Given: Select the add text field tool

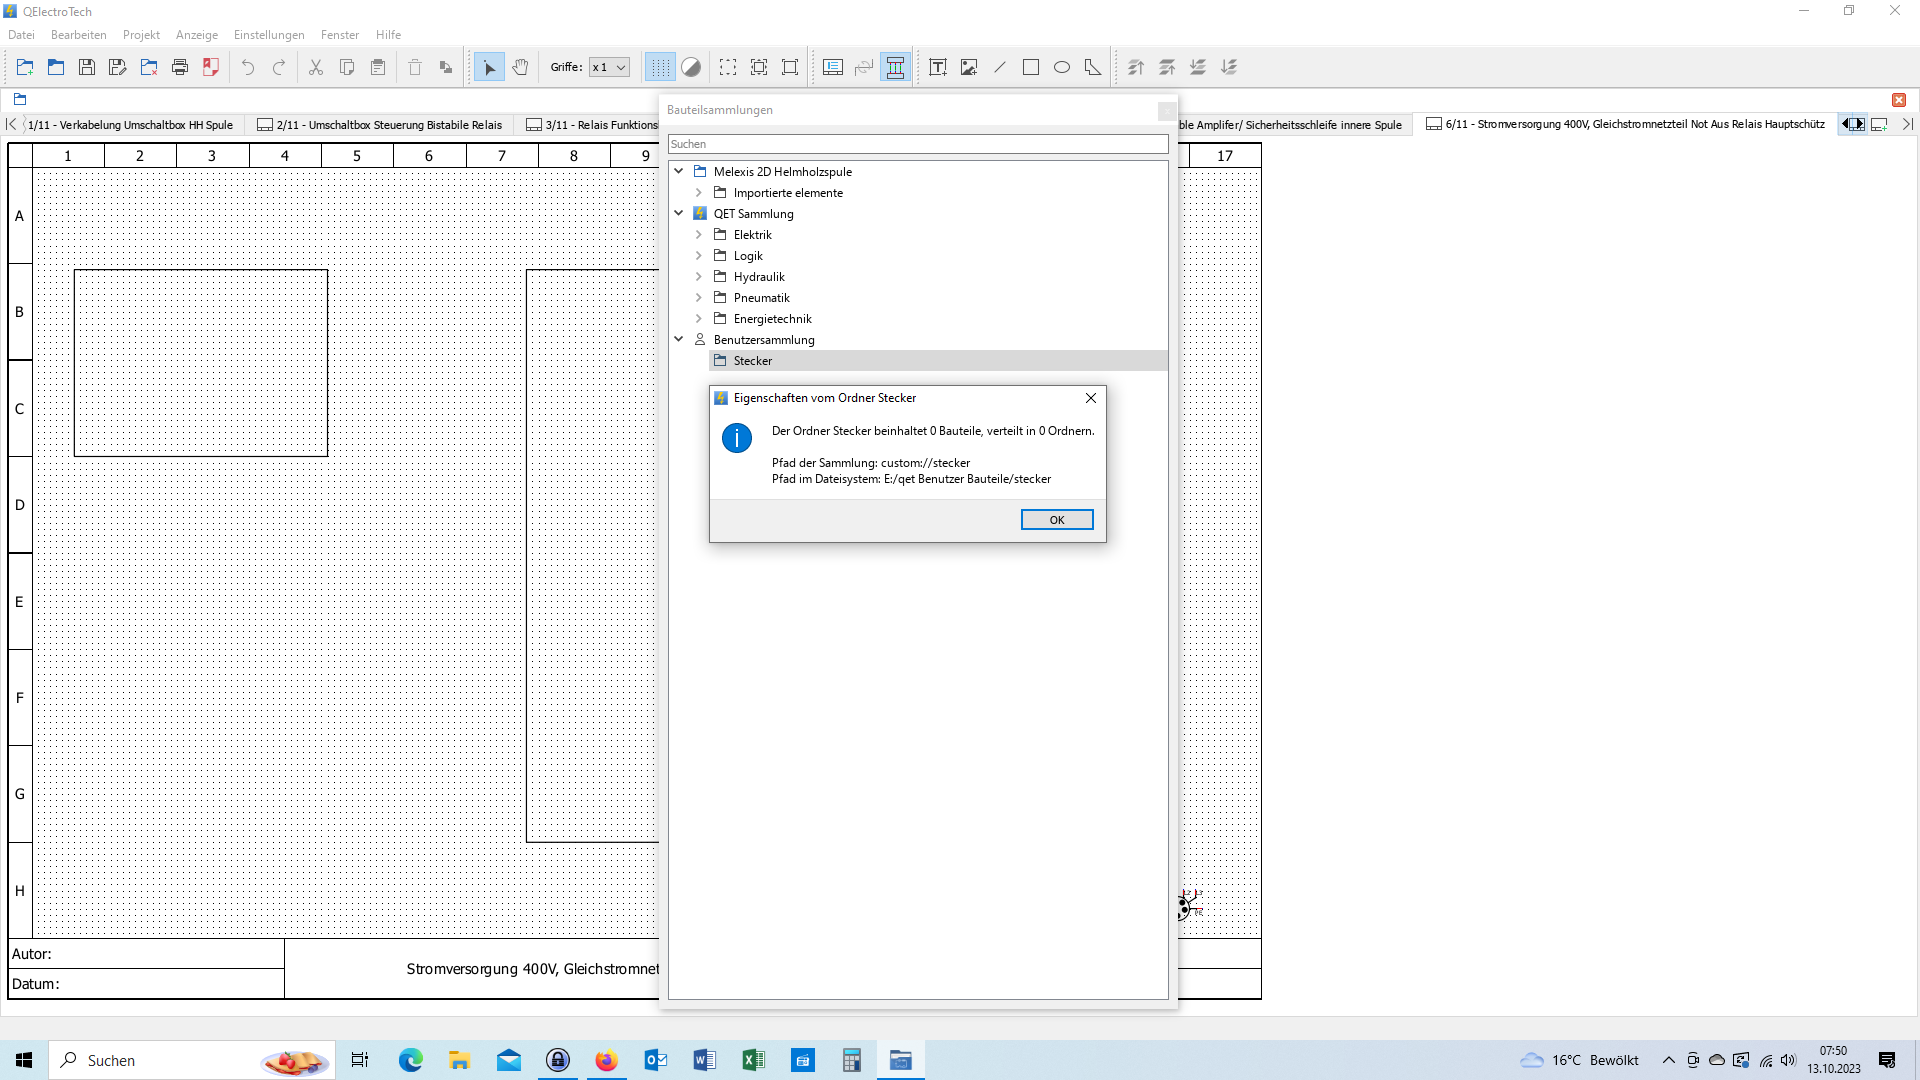Looking at the screenshot, I should tap(937, 67).
